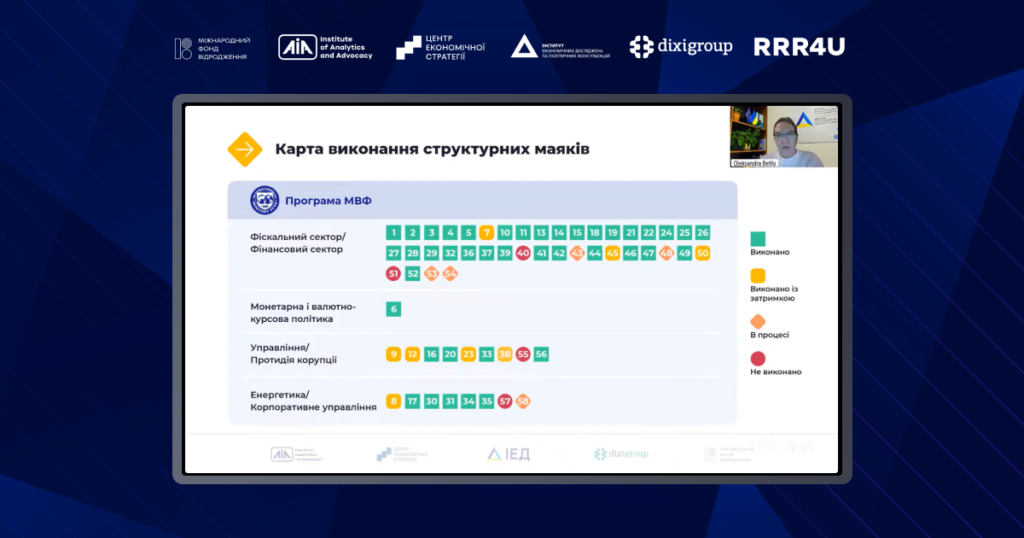Click the red circle beacon number 40
Viewport: 1024px width, 538px height.
[x=523, y=253]
